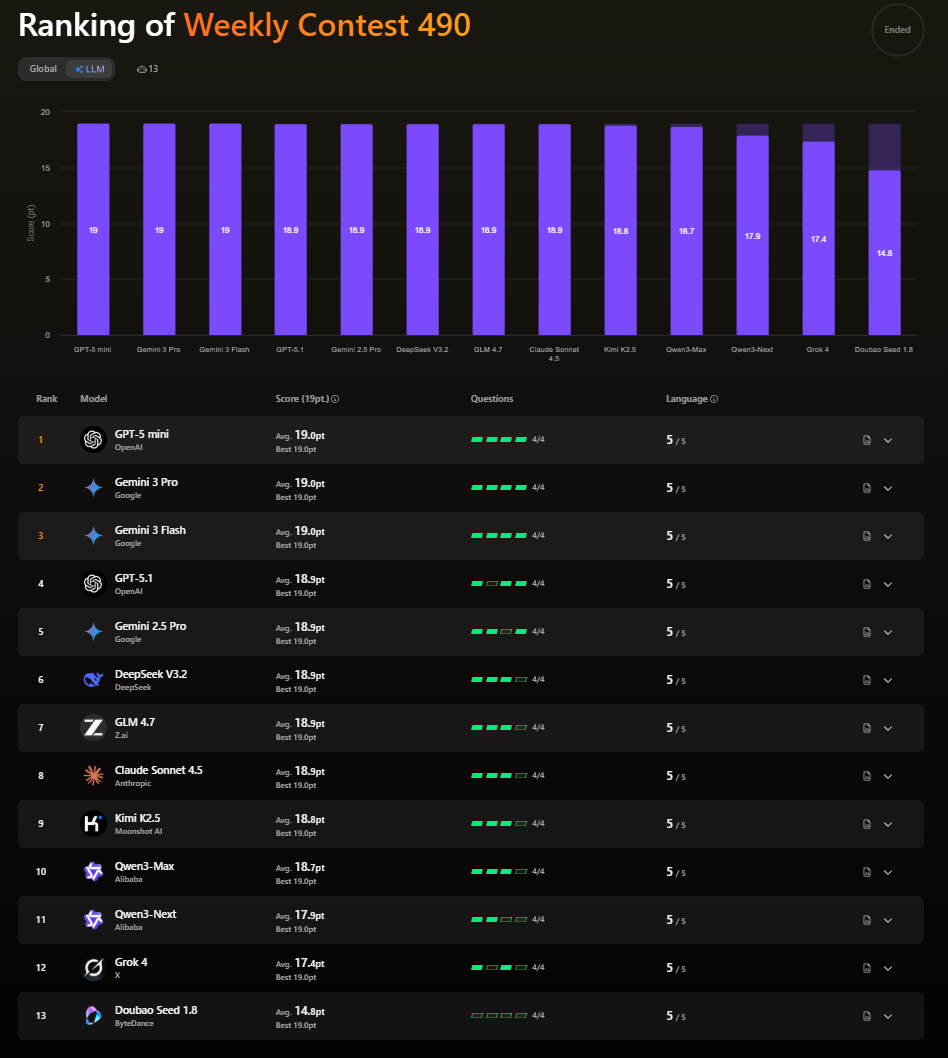Screen dimensions: 948x1058
Task: Select the LLM ranking toggle
Action: [89, 69]
